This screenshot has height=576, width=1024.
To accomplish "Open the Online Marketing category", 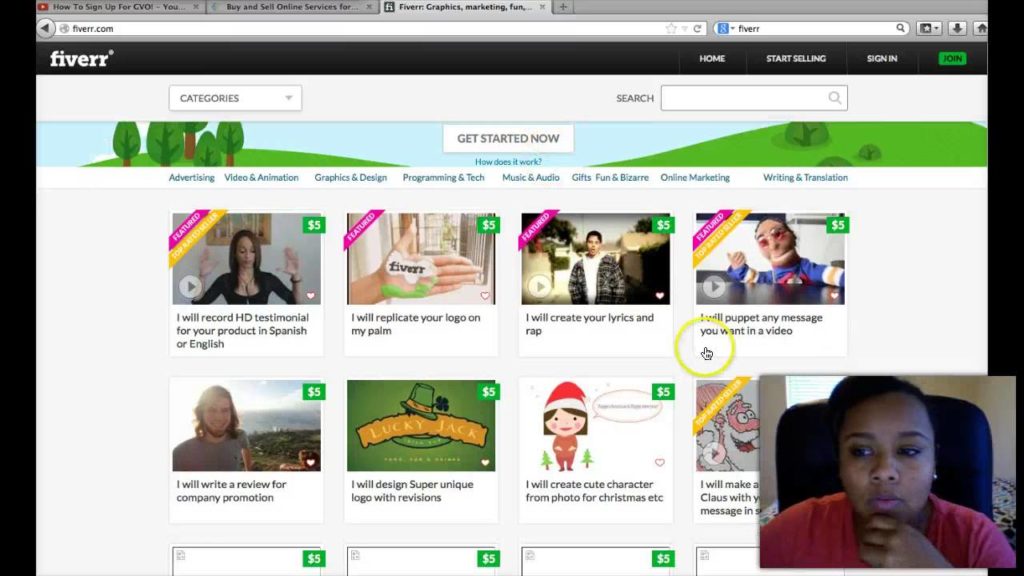I will pos(695,178).
